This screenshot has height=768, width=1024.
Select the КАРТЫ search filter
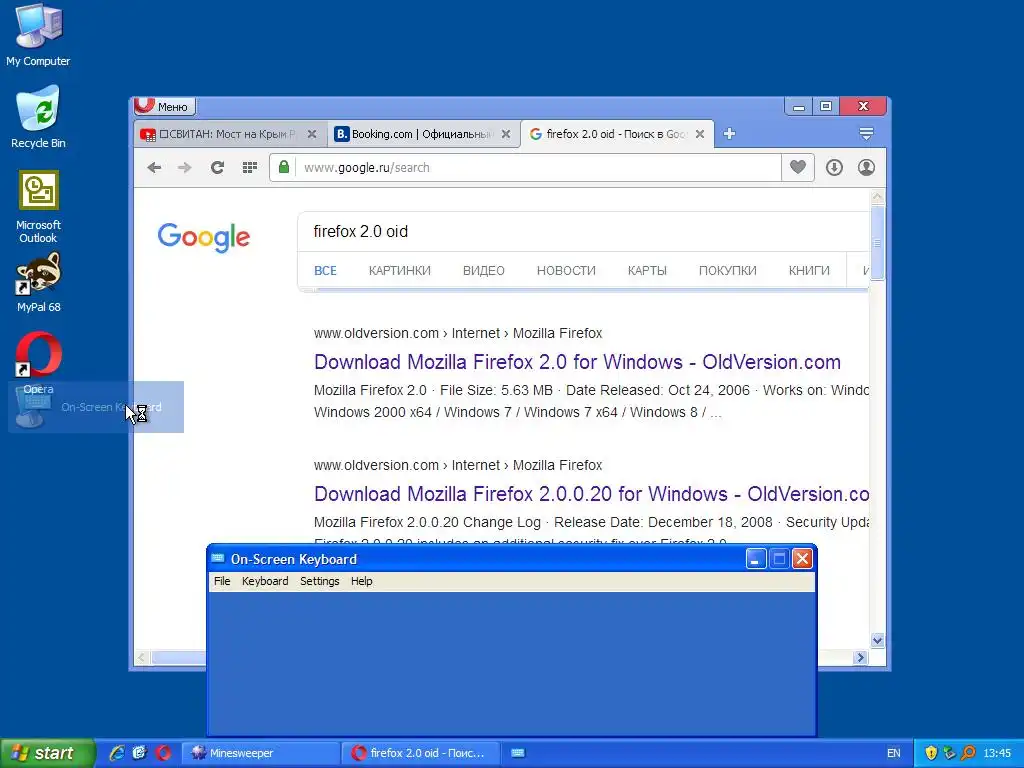(x=647, y=270)
